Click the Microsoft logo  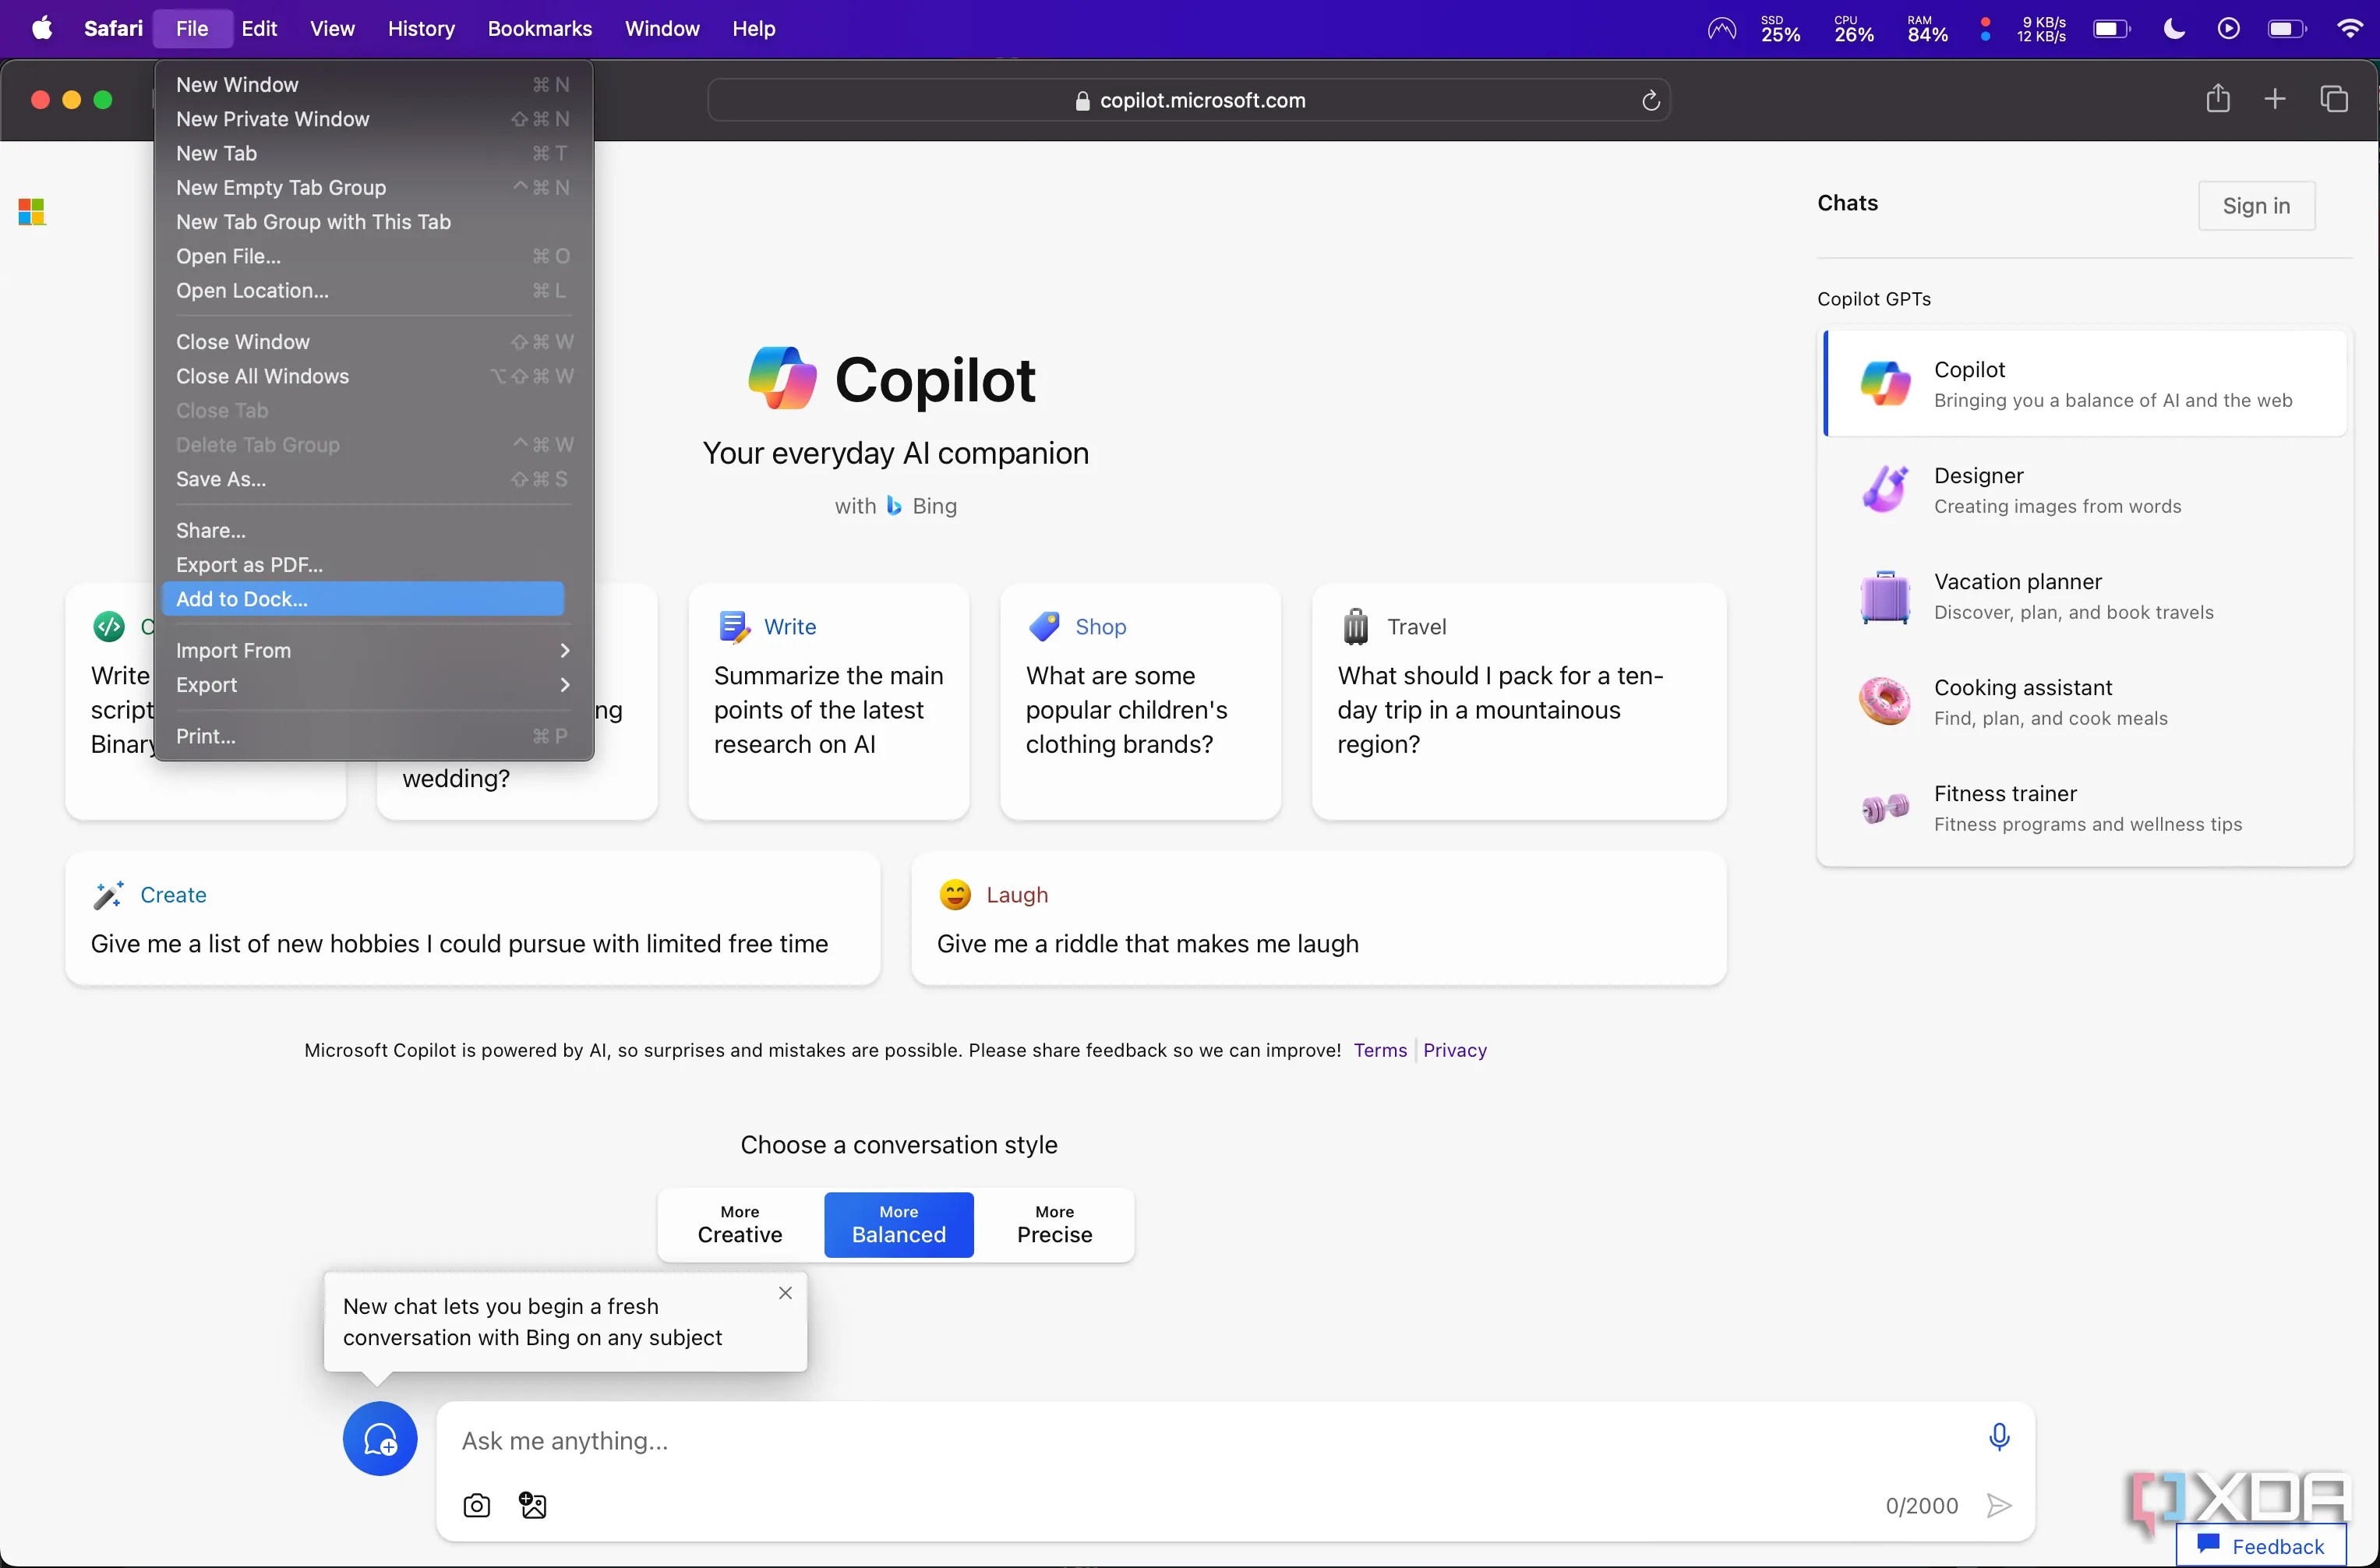32,212
